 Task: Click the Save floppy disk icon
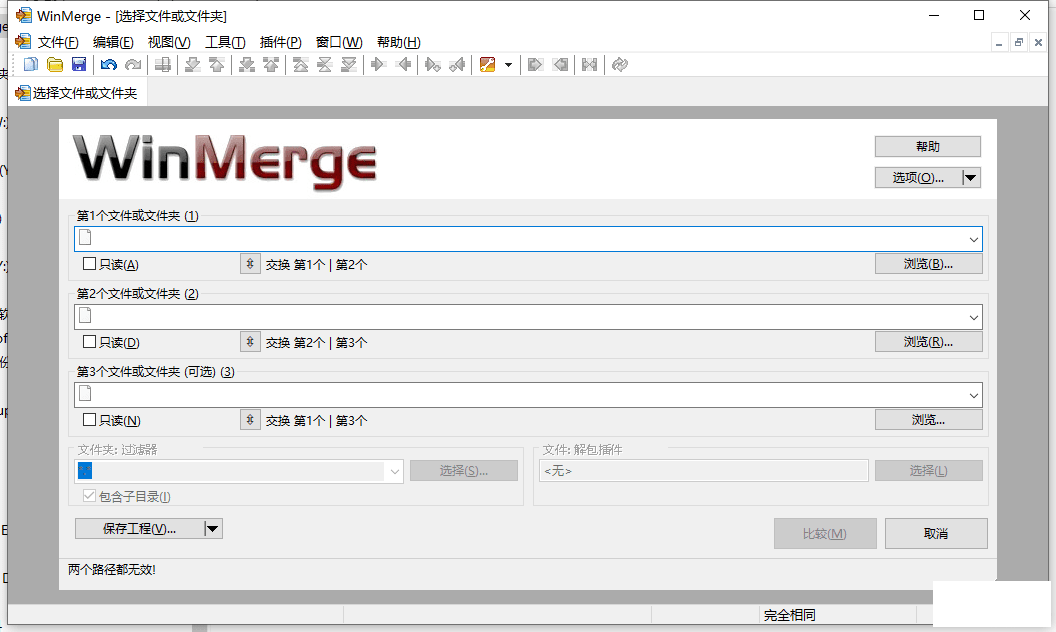pyautogui.click(x=79, y=65)
